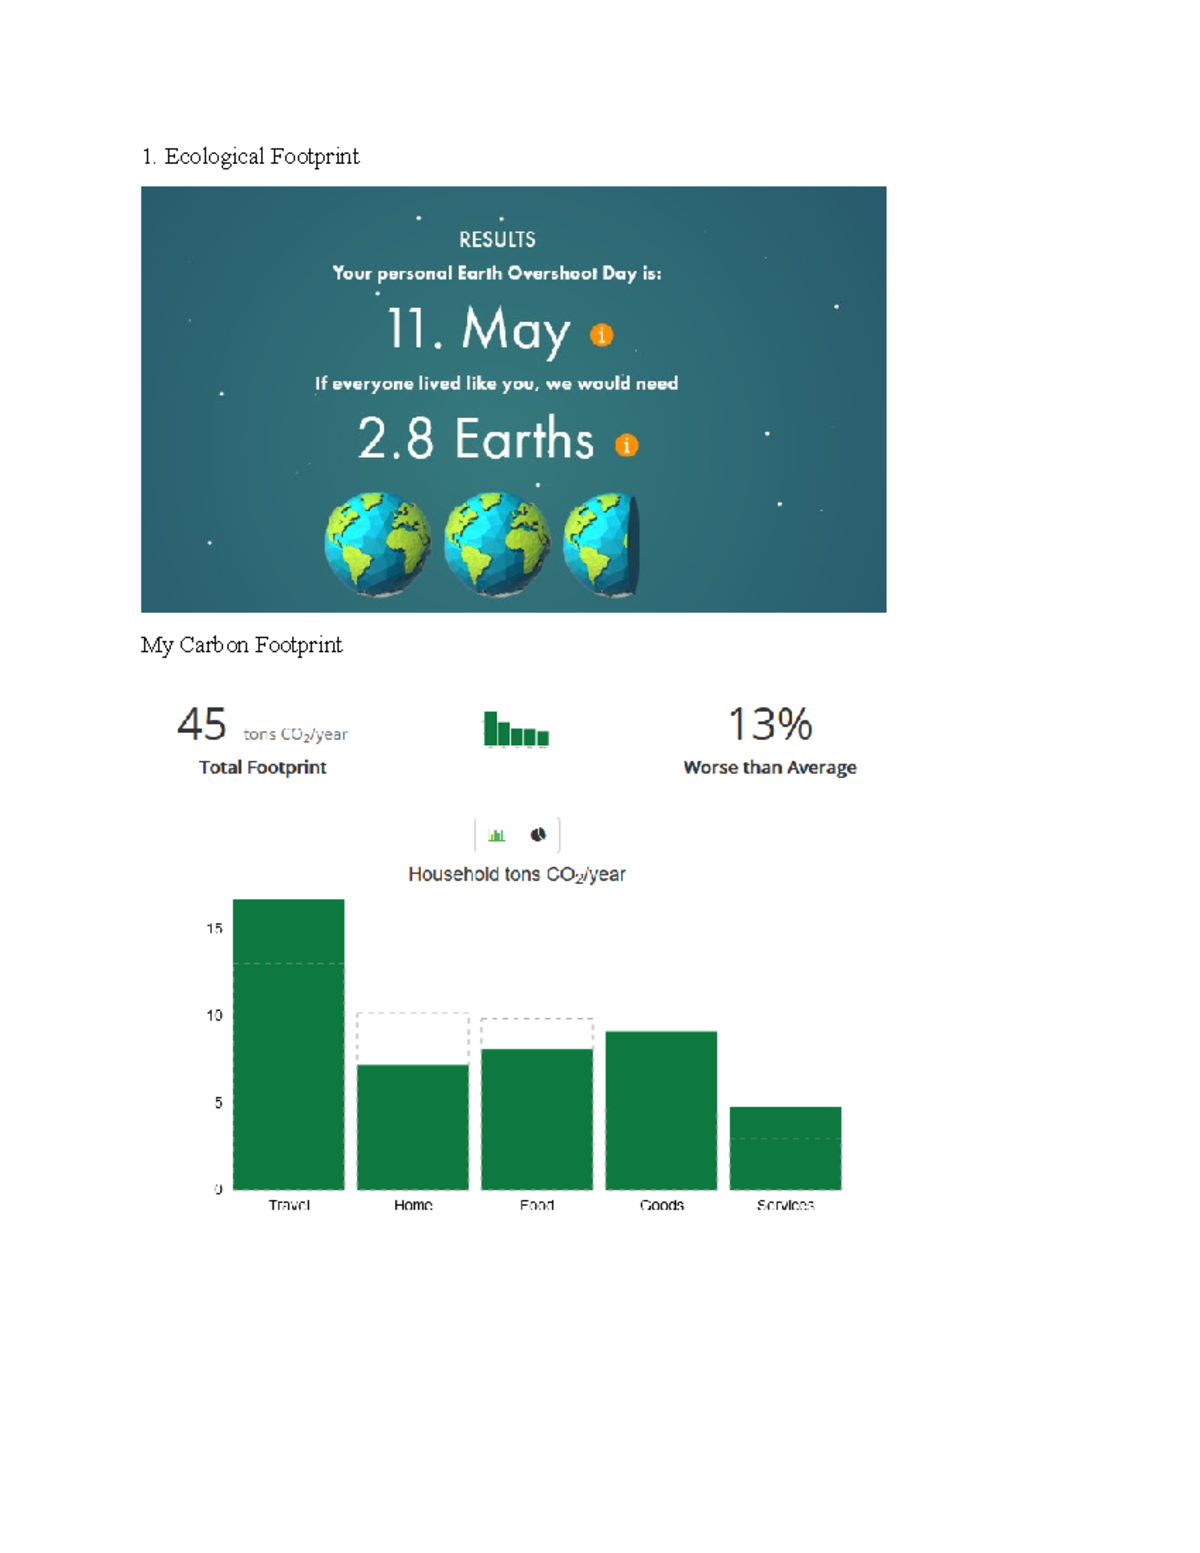Switch the Household chart to pie mode
Screen dimensions: 1200x1553
(x=537, y=833)
